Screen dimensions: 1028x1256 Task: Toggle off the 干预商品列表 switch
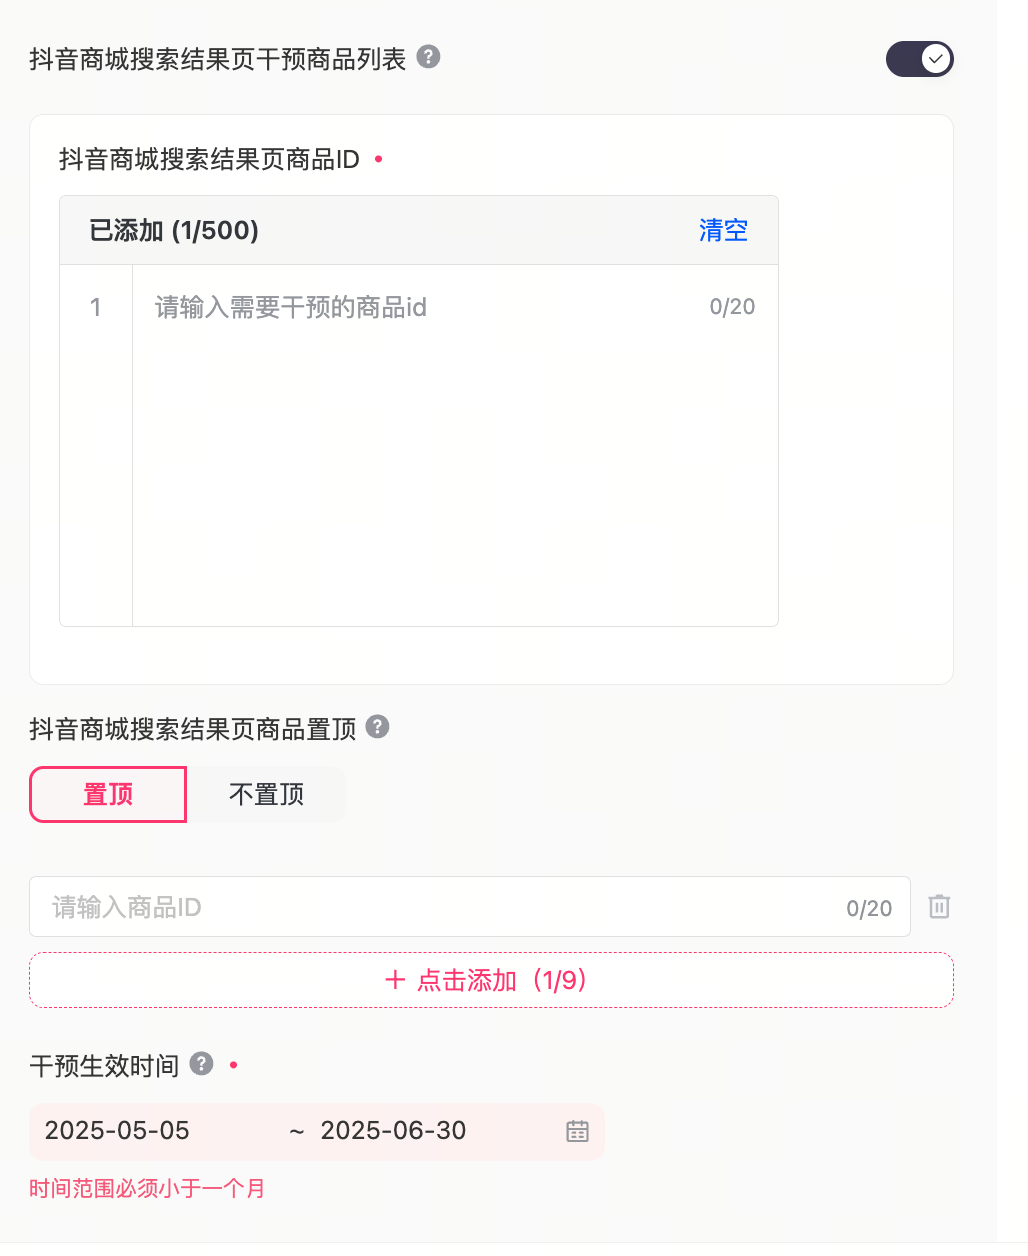click(919, 59)
